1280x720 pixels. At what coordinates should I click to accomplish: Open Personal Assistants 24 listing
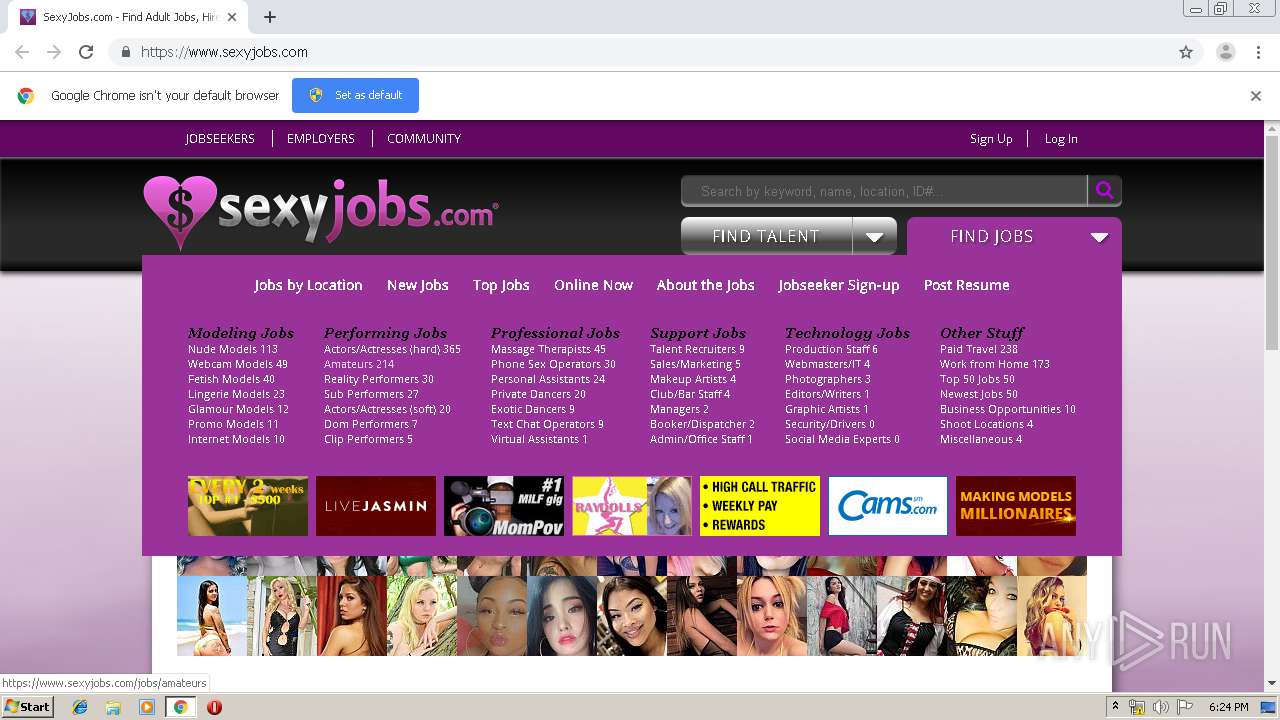(x=548, y=379)
